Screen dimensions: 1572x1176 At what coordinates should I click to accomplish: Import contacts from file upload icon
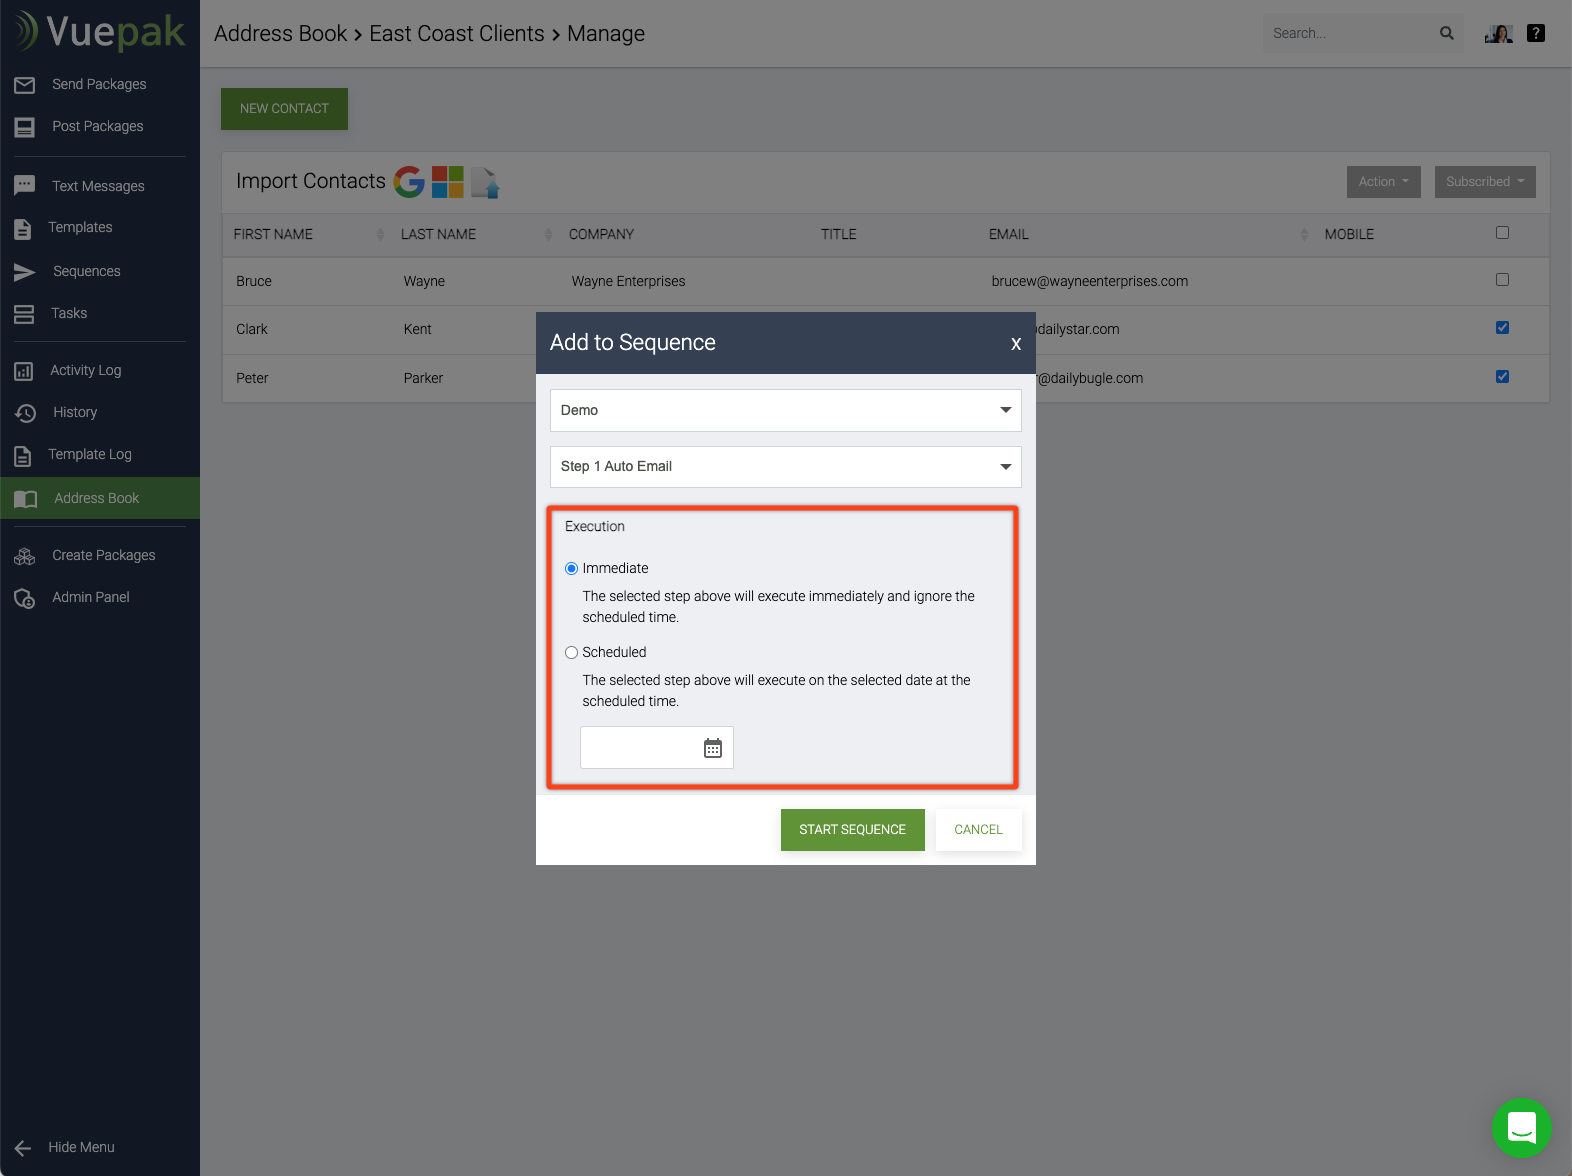pos(485,182)
